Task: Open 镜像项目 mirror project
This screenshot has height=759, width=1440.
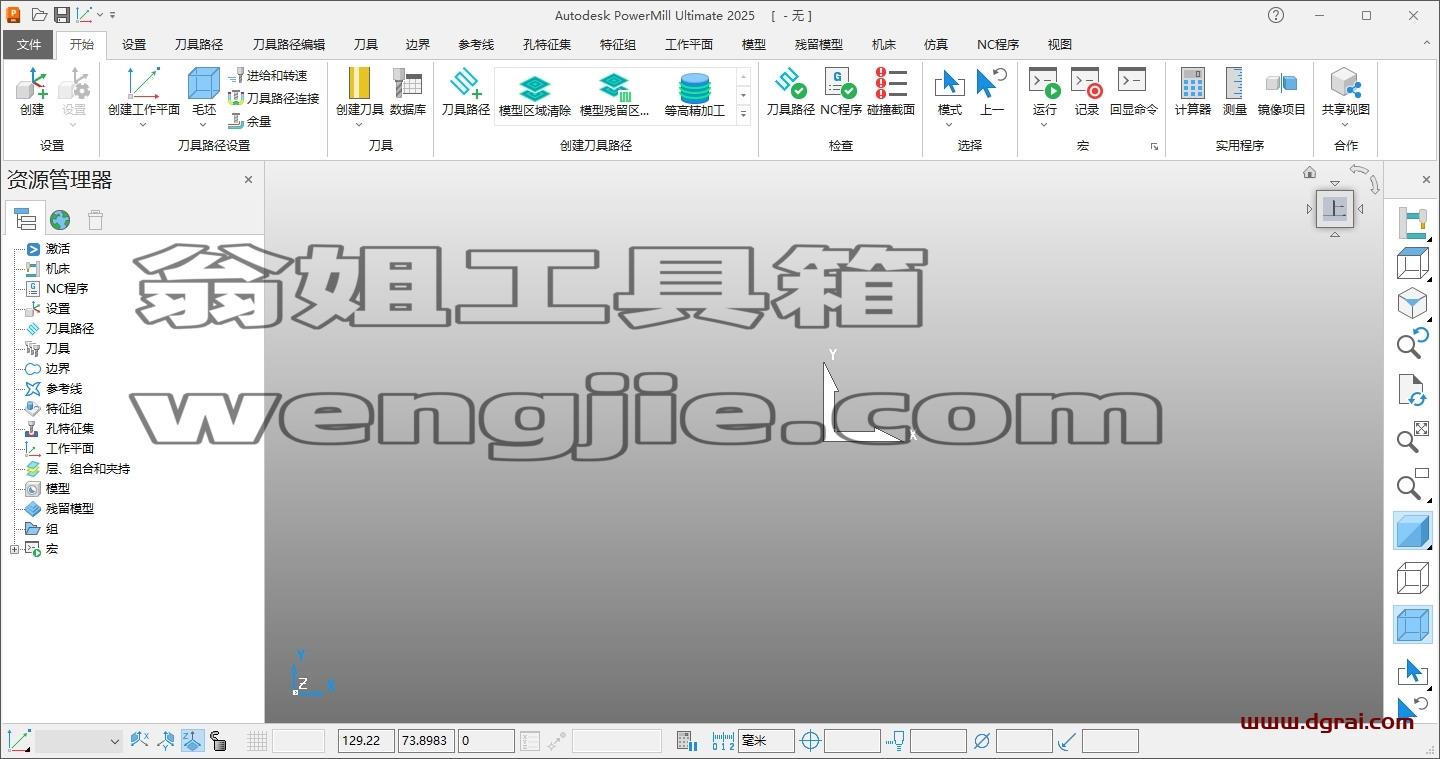Action: click(x=1281, y=91)
